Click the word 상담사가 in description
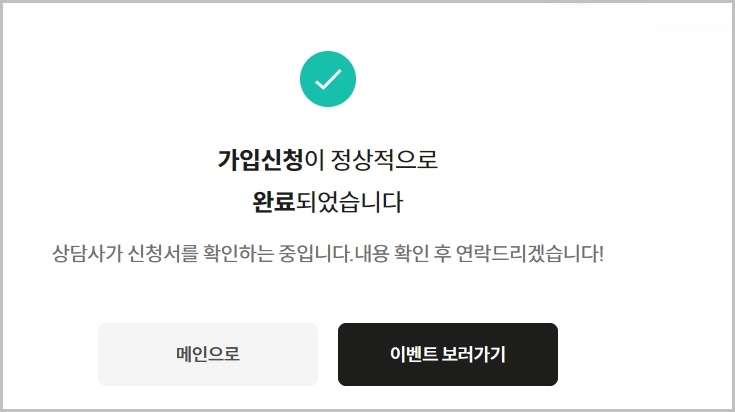 [x=87, y=254]
